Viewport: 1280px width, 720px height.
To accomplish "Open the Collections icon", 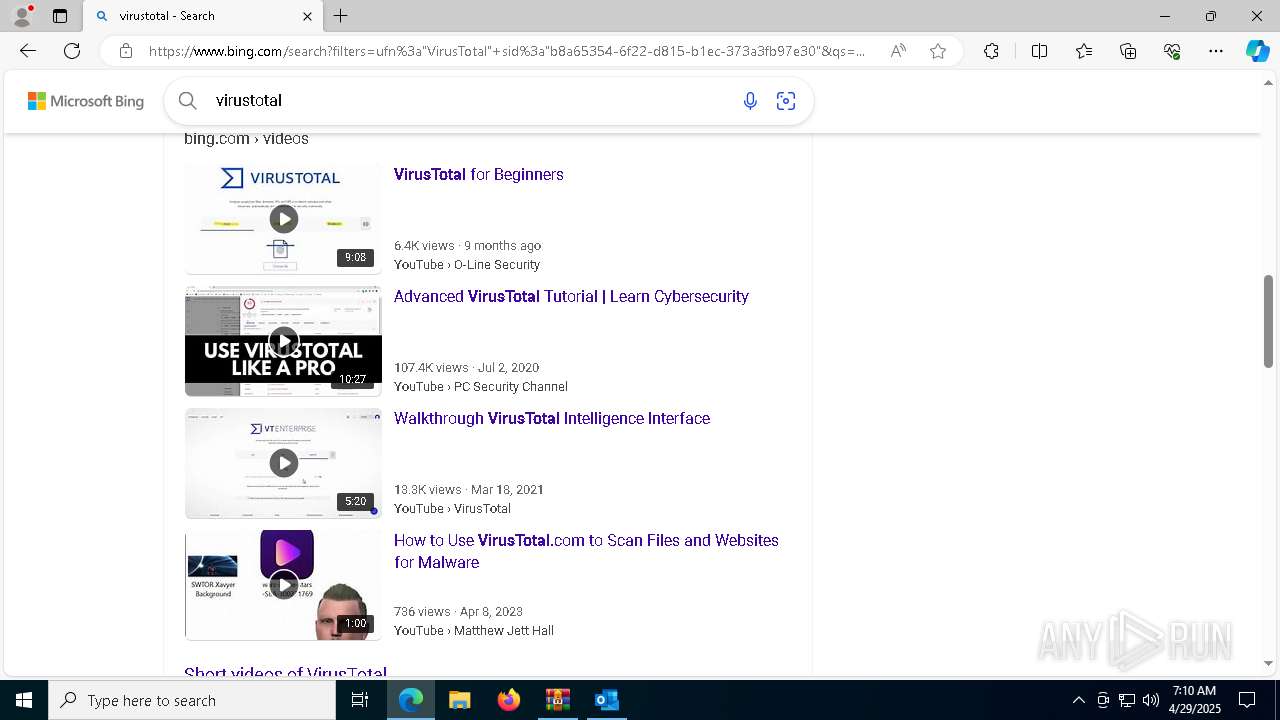I will 1128,51.
